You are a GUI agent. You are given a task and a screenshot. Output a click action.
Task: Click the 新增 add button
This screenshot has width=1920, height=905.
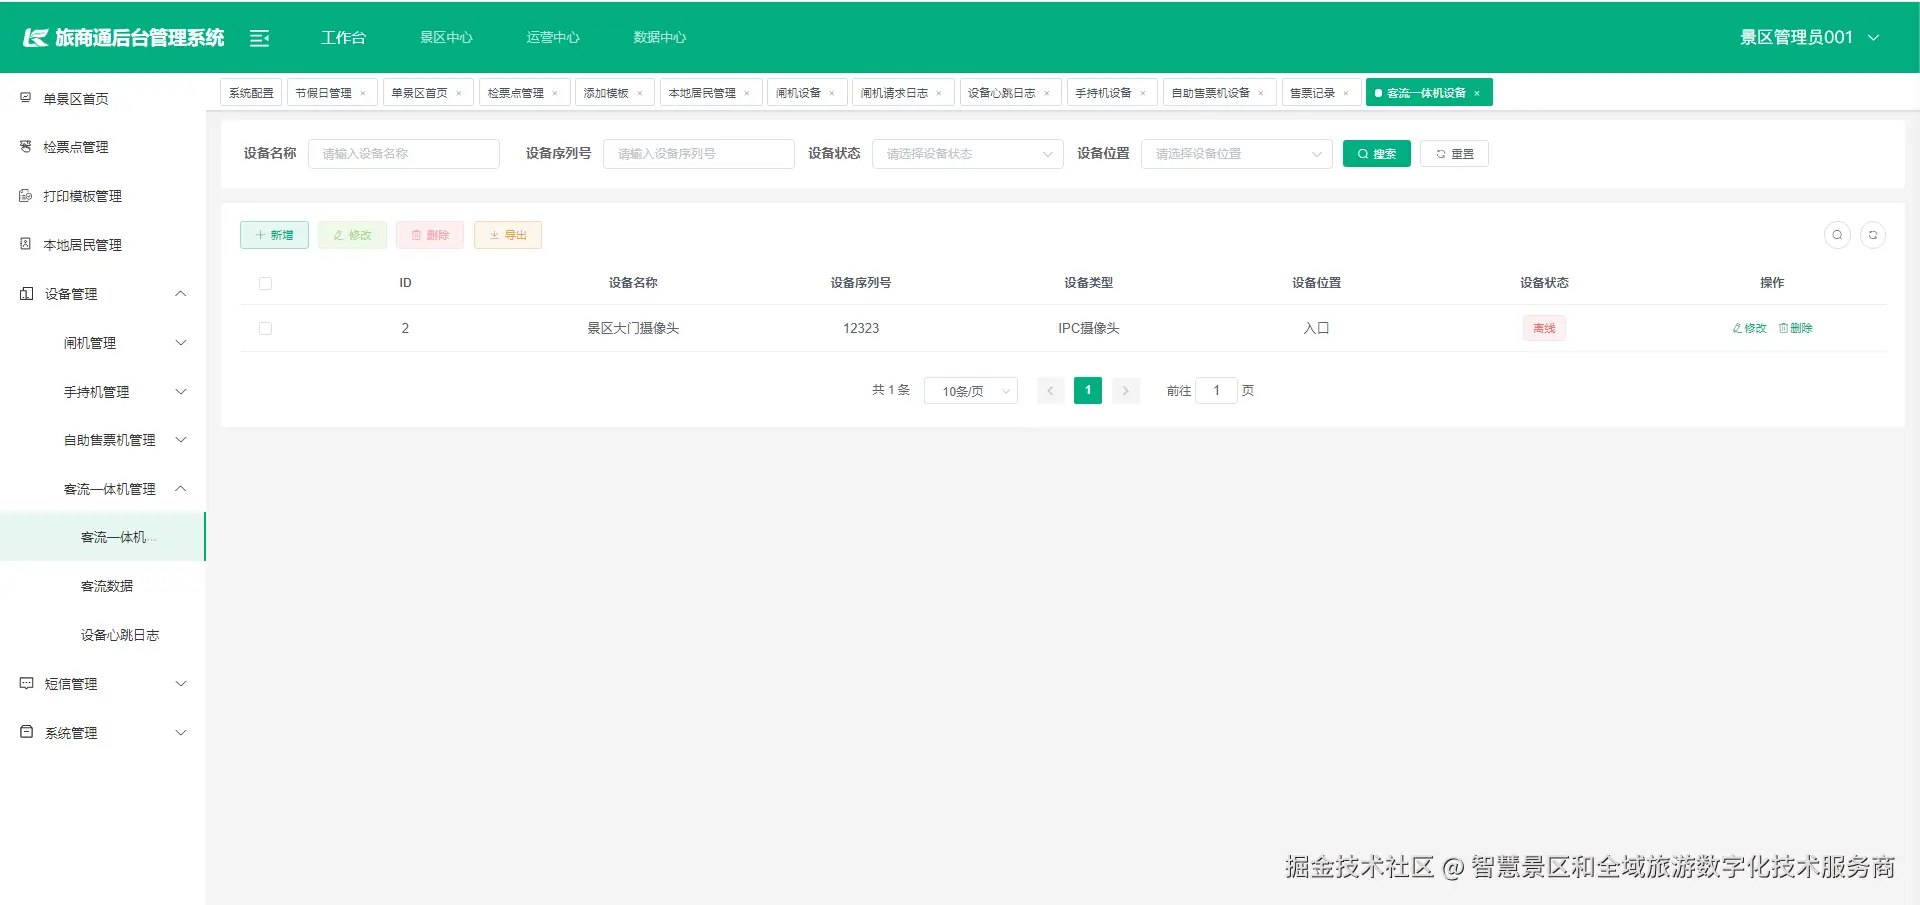(x=274, y=235)
